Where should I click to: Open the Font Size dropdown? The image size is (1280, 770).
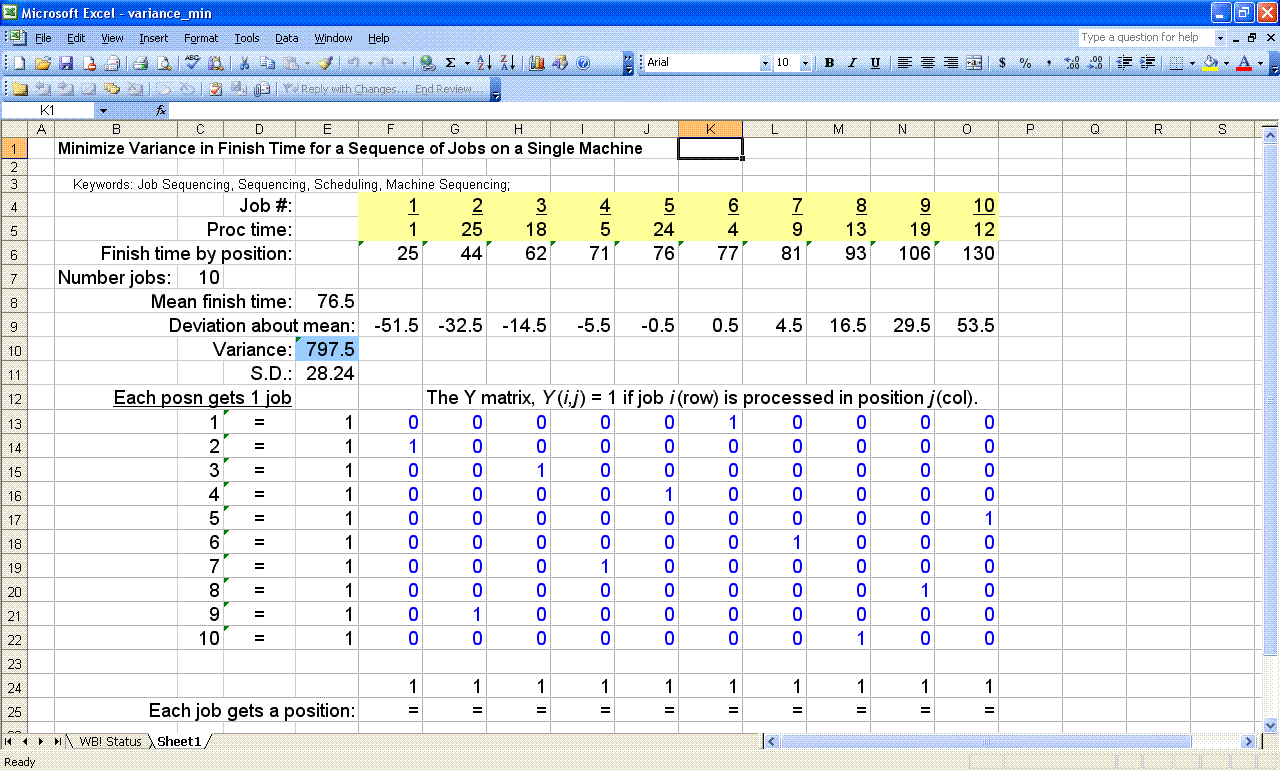805,63
